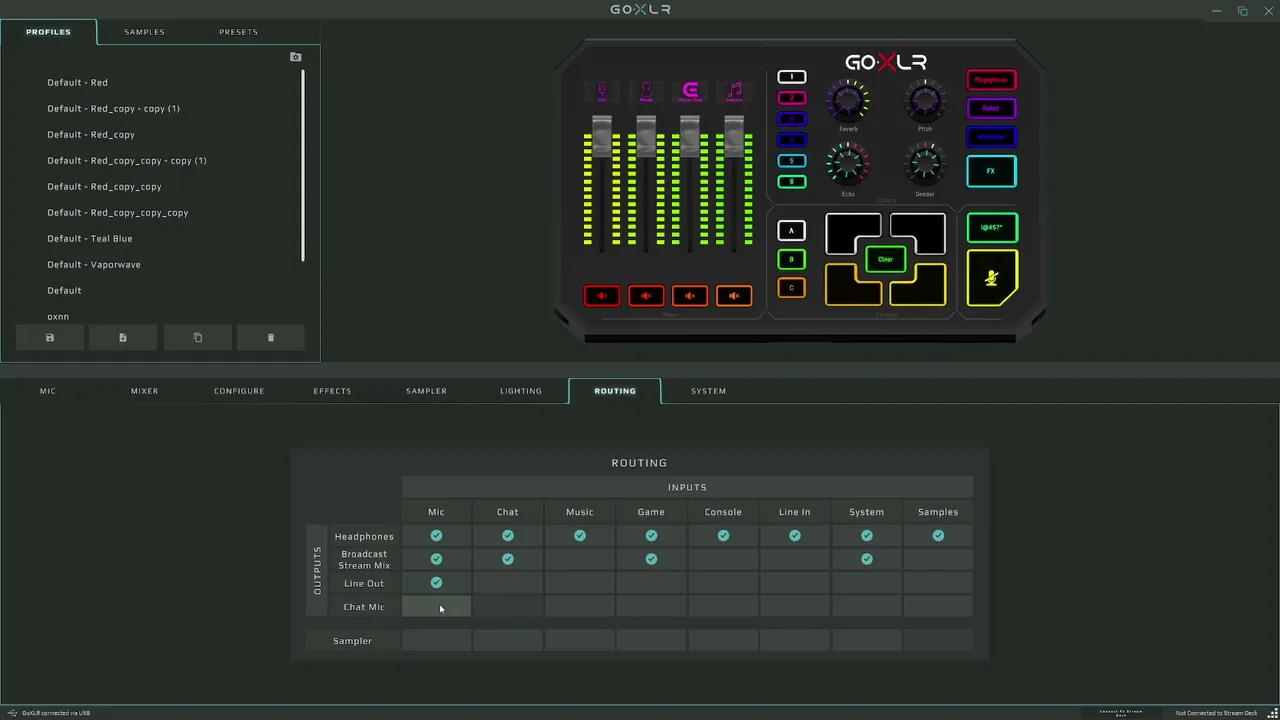
Task: Click the top-left sampler pad
Action: click(x=848, y=230)
